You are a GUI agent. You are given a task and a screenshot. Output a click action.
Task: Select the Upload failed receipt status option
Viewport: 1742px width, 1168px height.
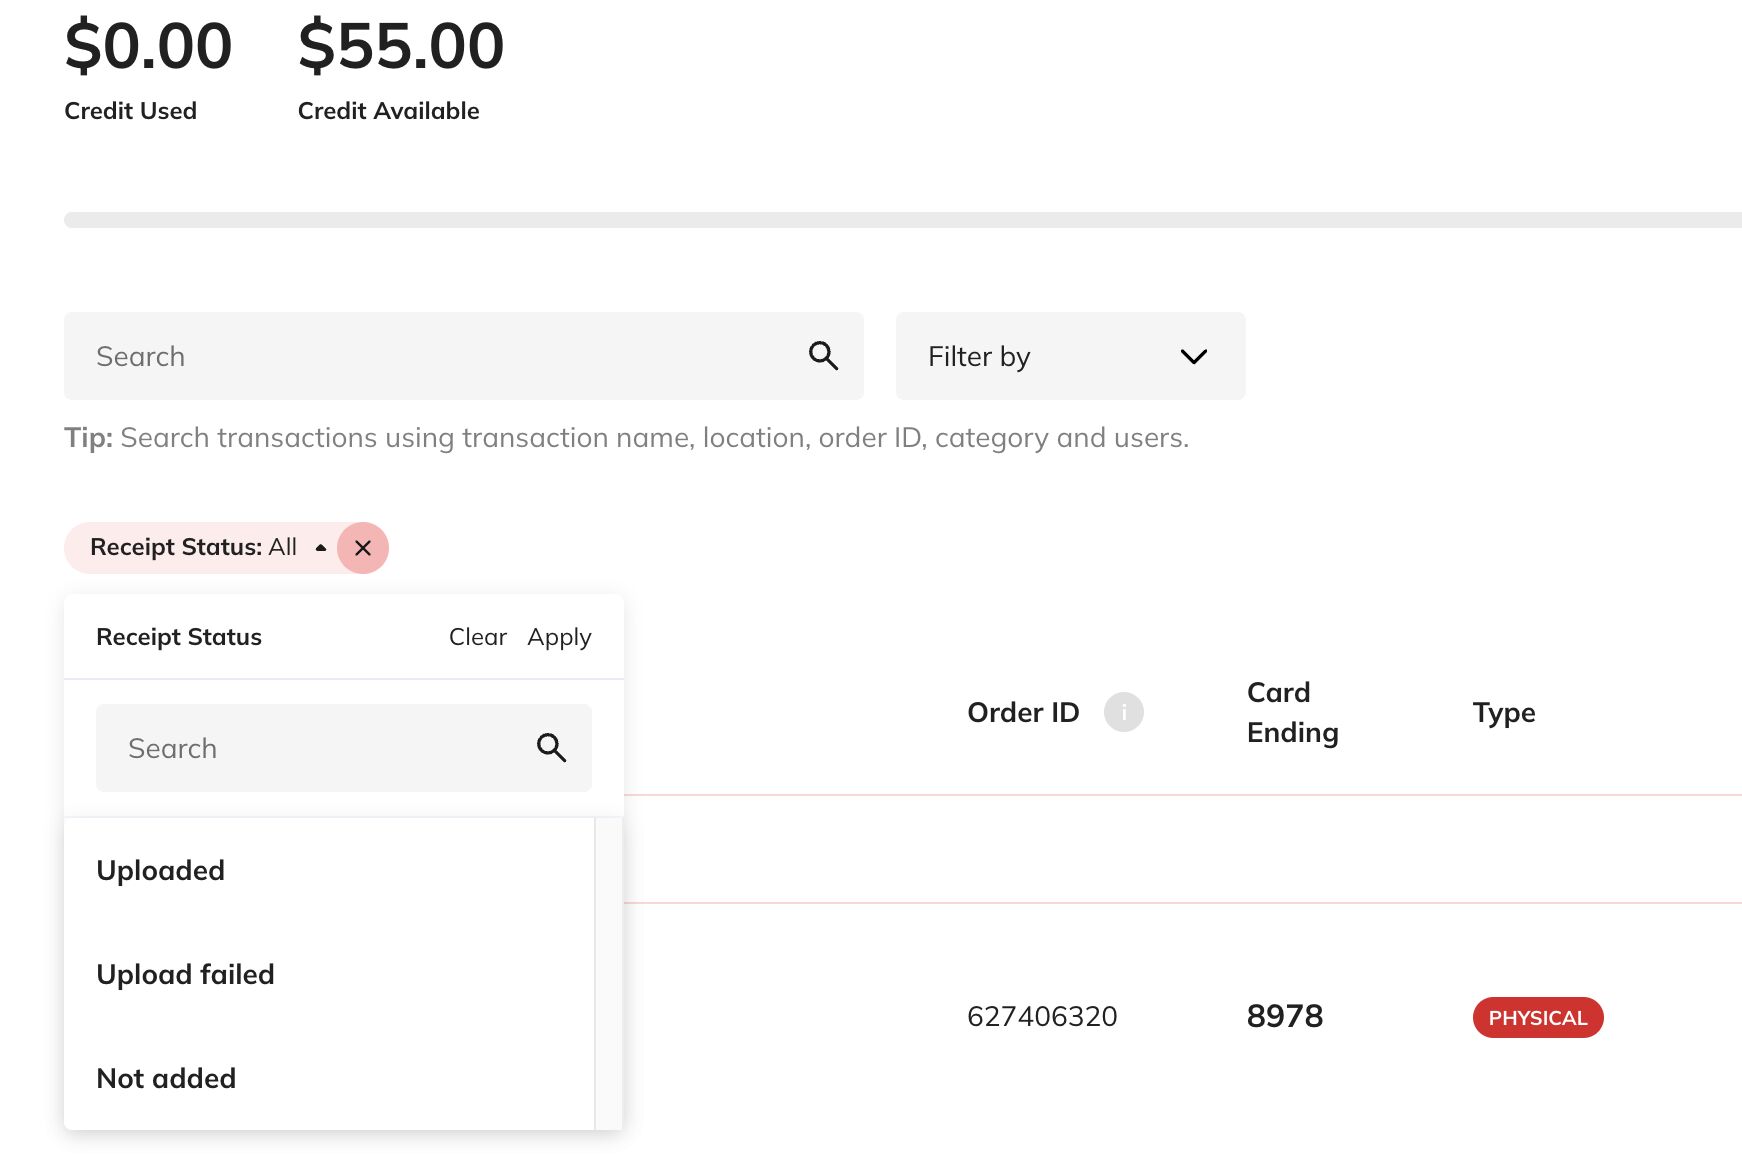pyautogui.click(x=185, y=974)
